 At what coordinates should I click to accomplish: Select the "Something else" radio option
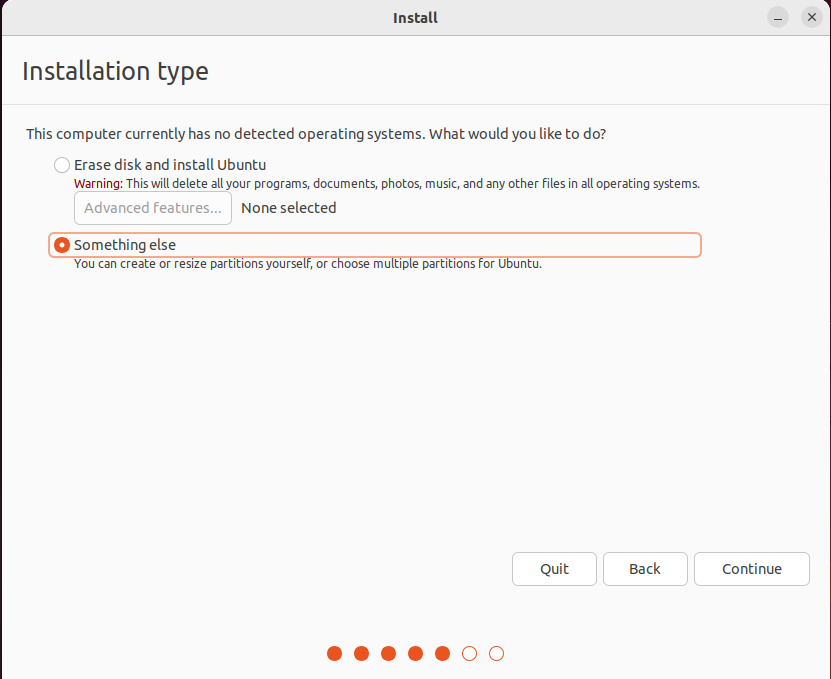62,245
